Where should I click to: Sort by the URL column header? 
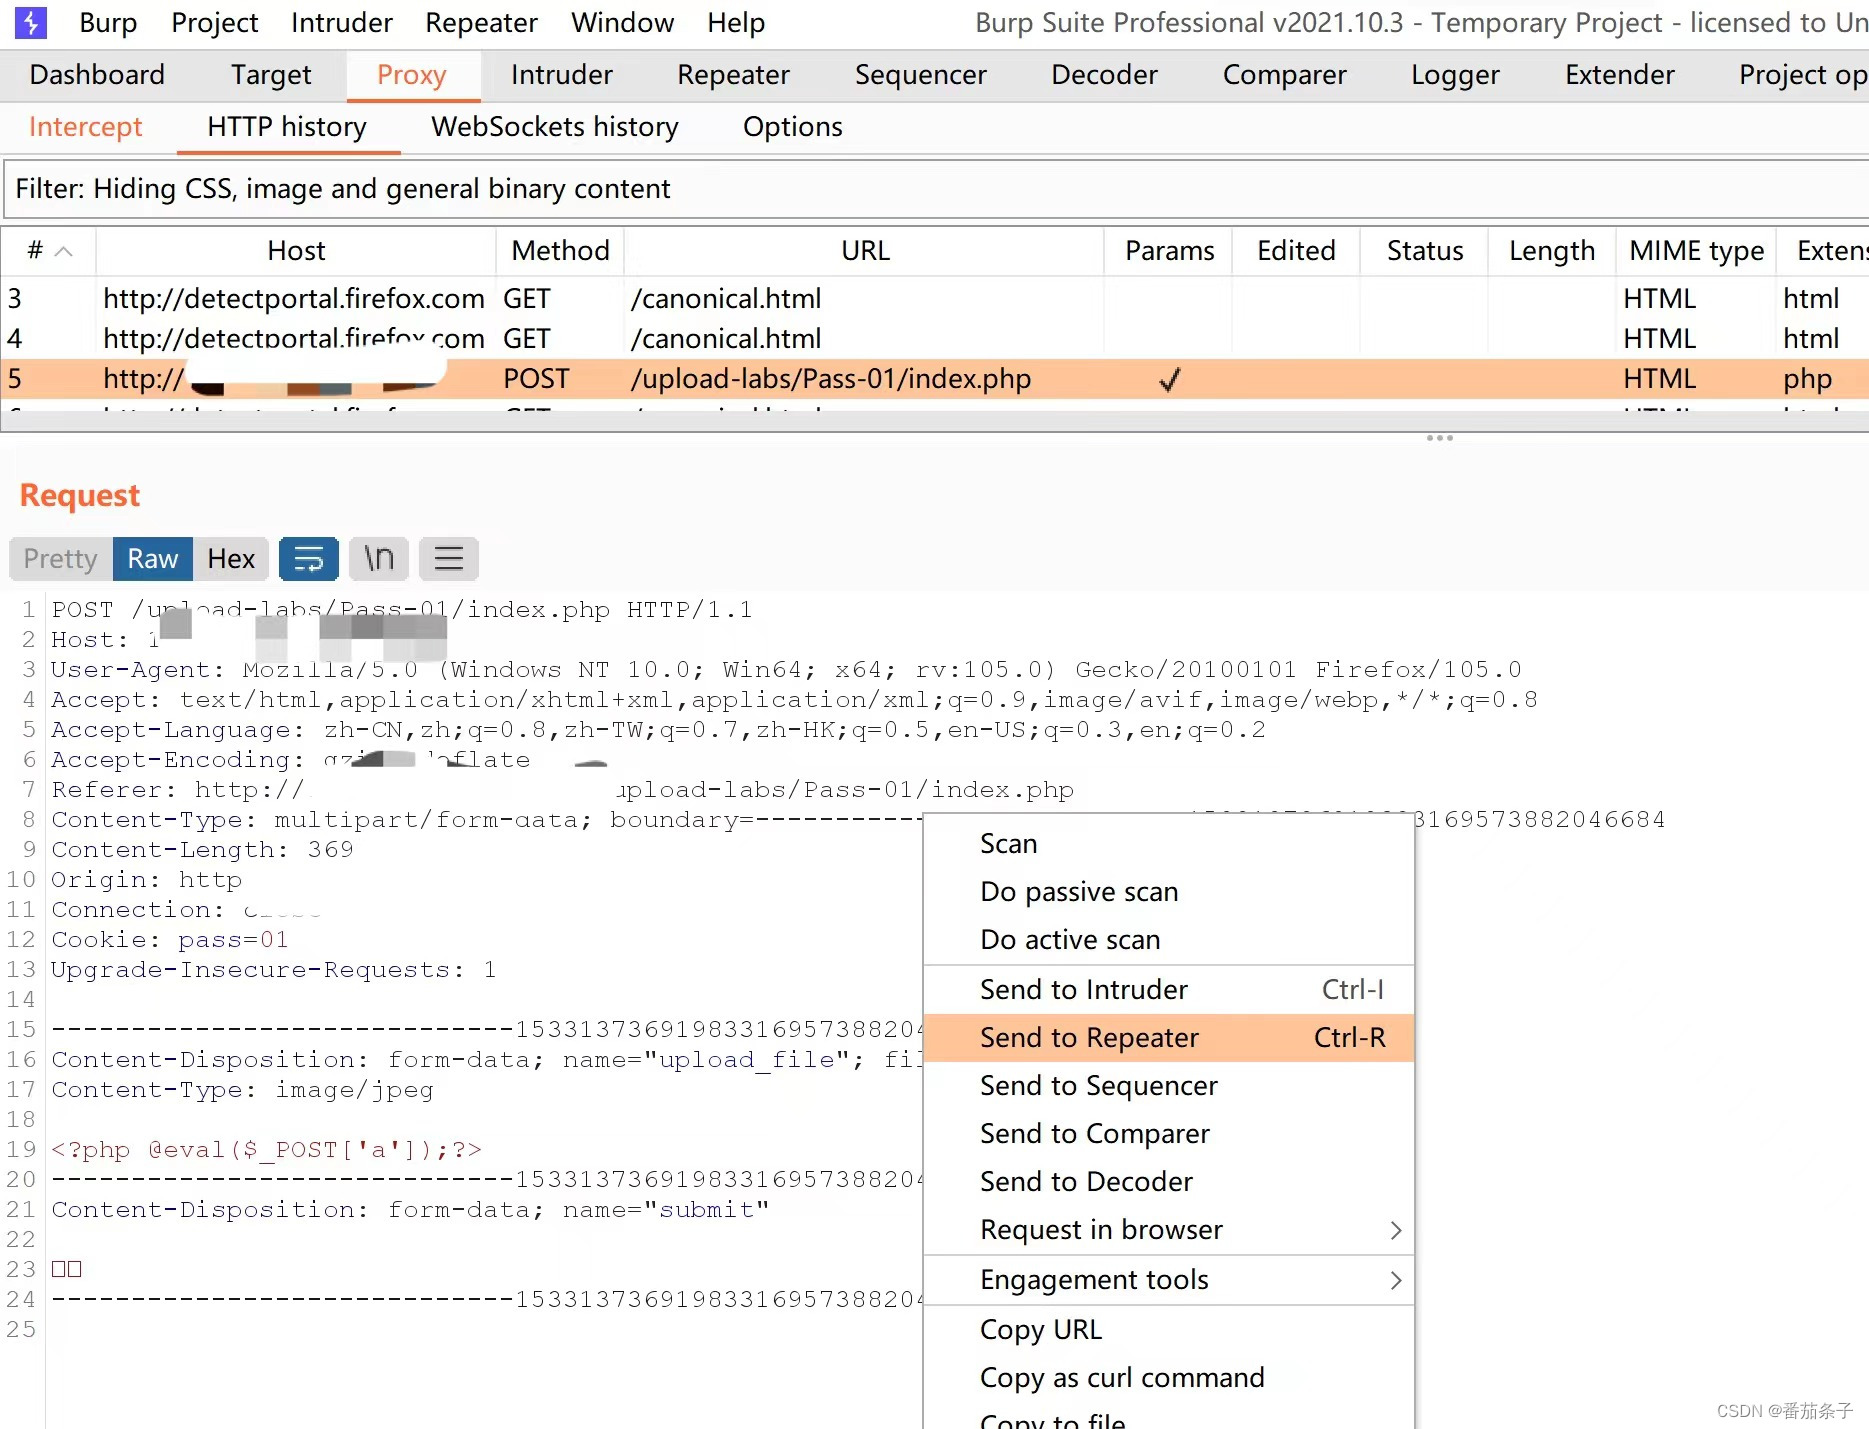tap(865, 250)
